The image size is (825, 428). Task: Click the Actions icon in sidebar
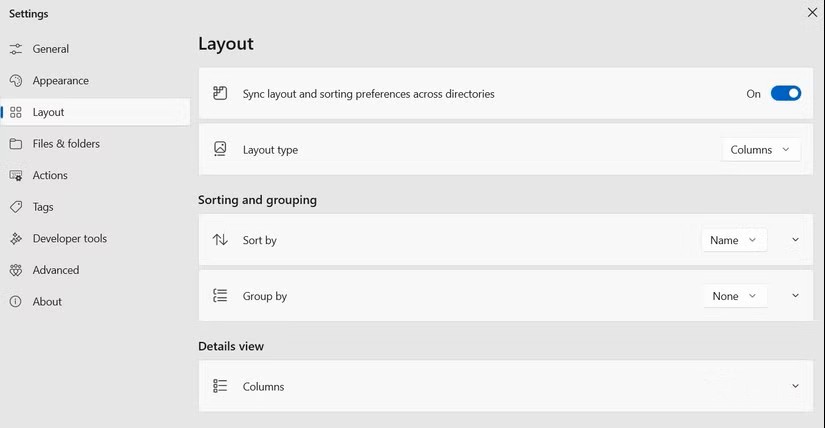click(x=16, y=176)
